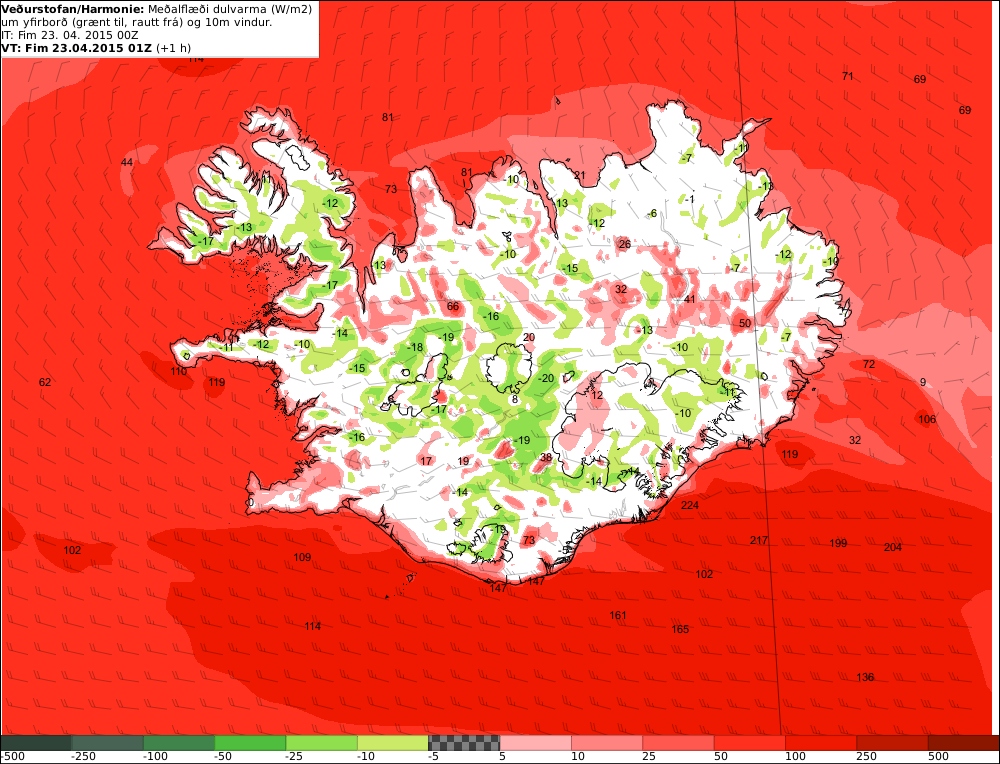
Task: Click the darkest green legend swatch above -500
Action: pyautogui.click(x=36, y=742)
